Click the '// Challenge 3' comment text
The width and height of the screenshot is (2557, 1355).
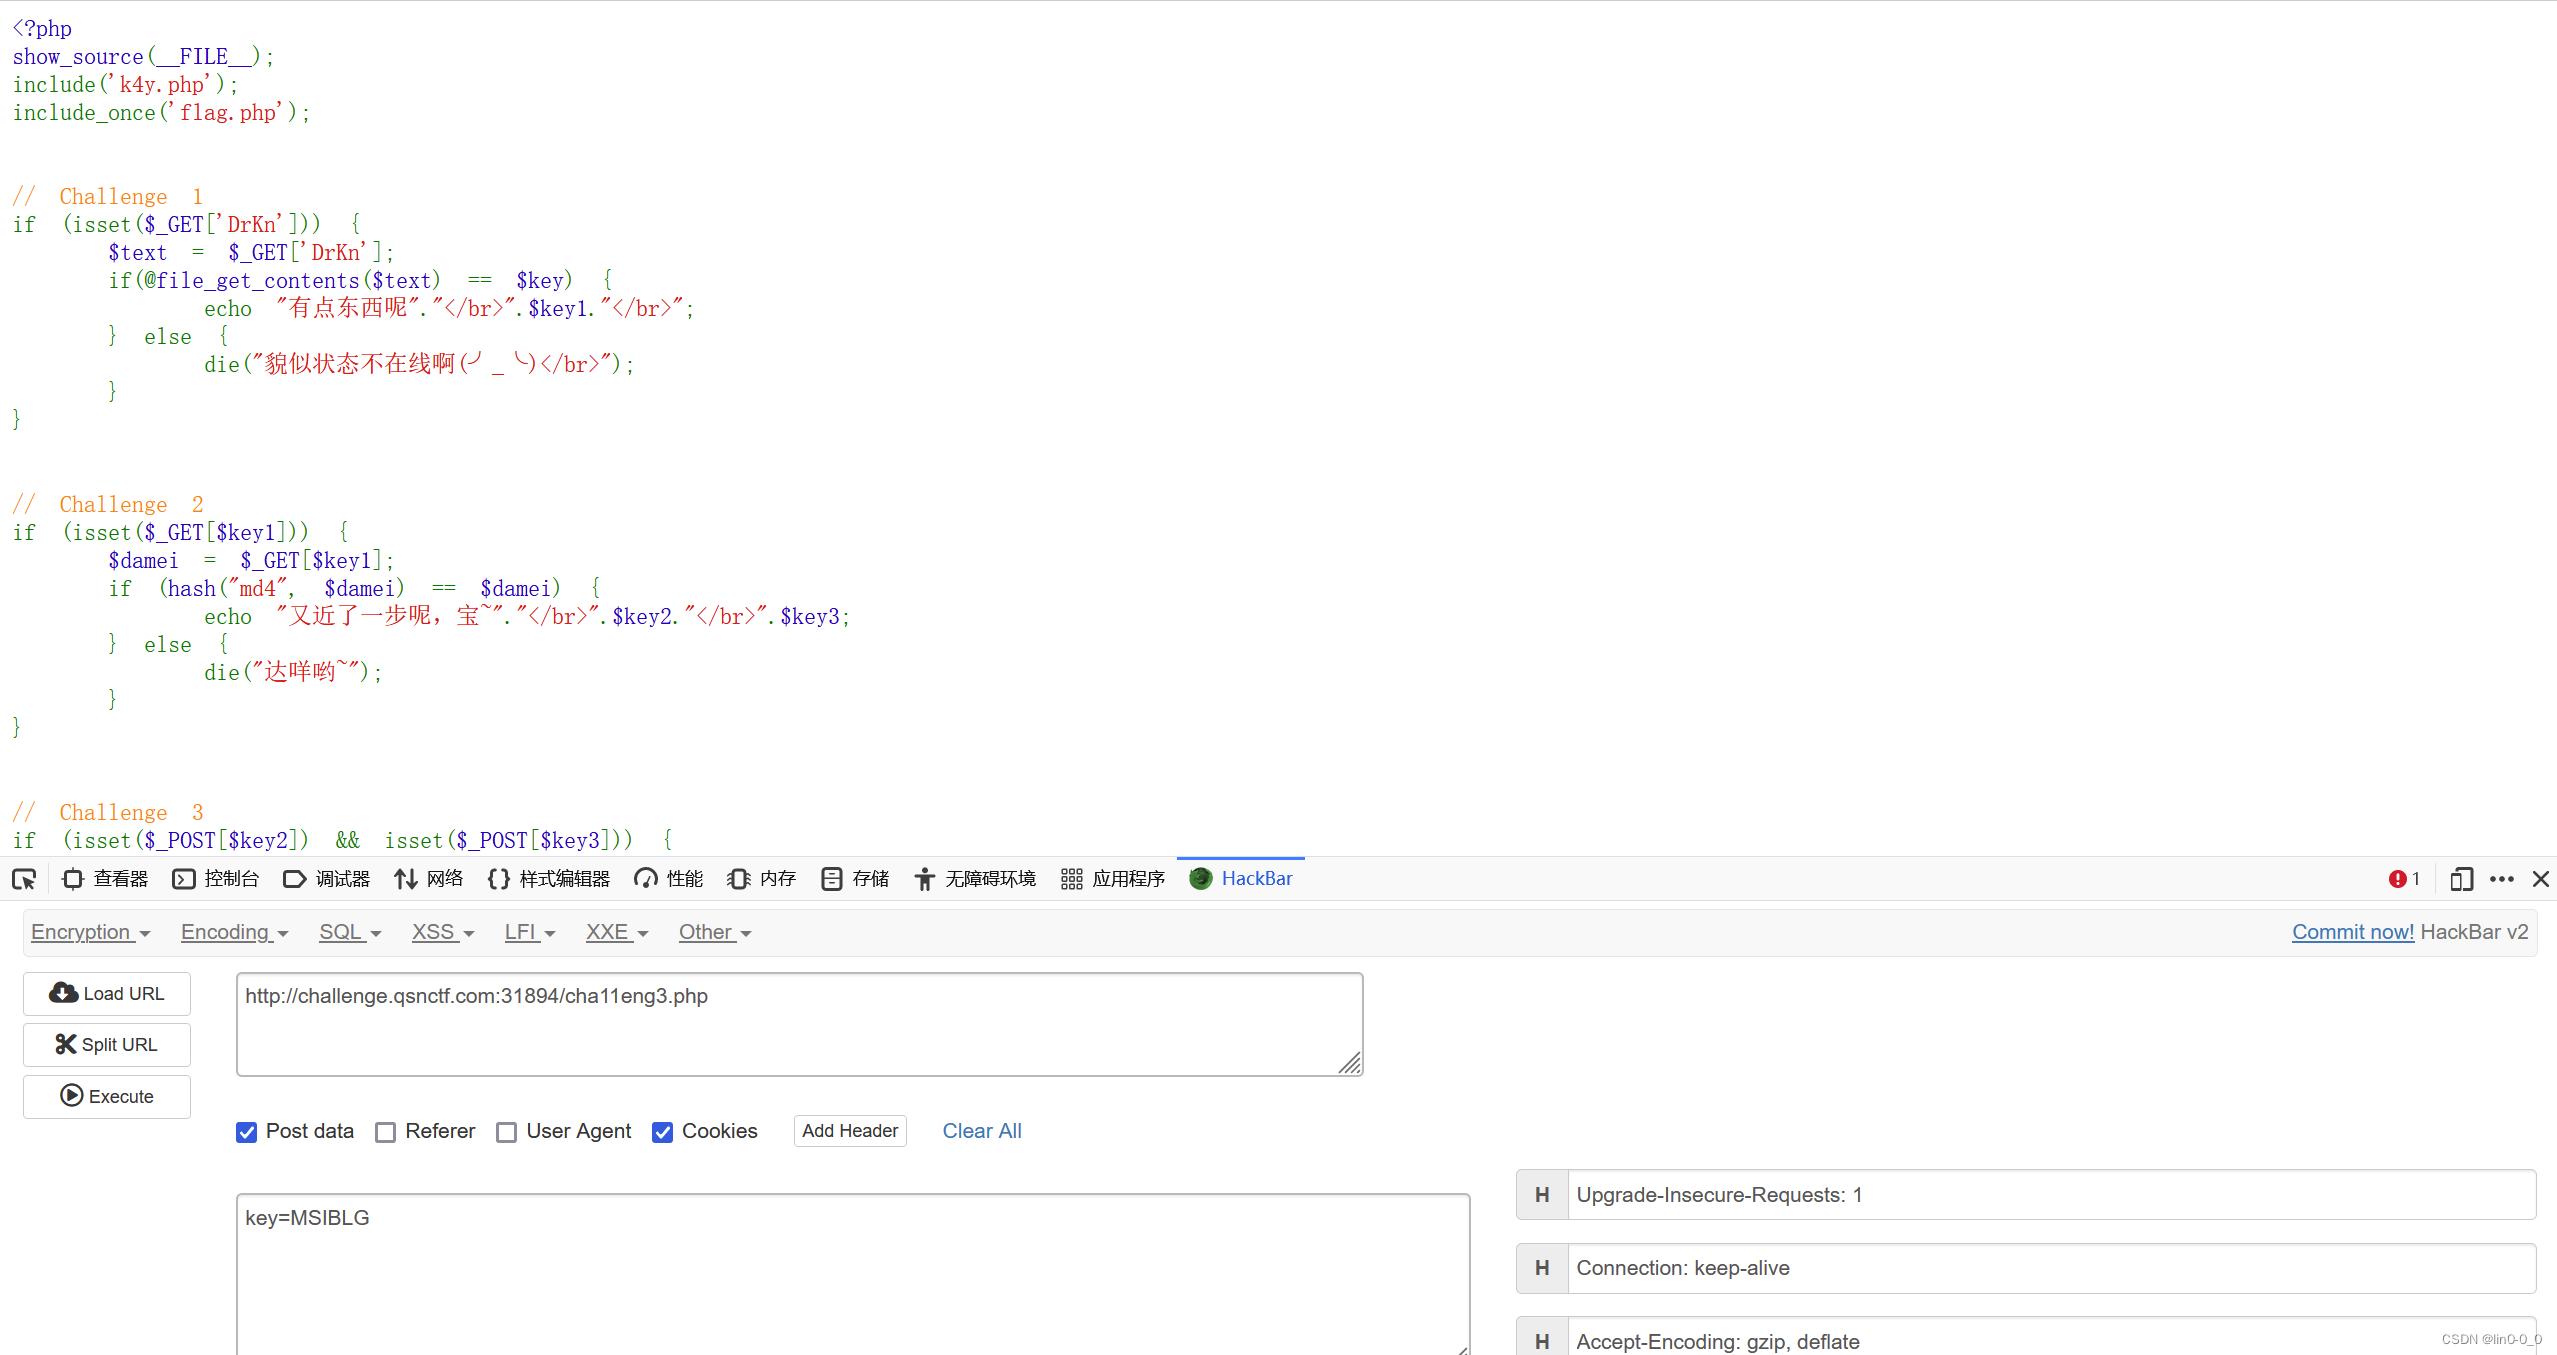[x=108, y=812]
